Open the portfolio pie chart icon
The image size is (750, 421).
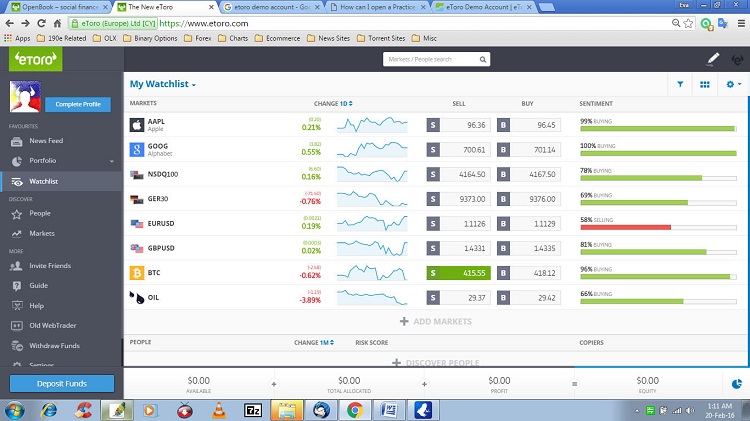click(x=737, y=384)
